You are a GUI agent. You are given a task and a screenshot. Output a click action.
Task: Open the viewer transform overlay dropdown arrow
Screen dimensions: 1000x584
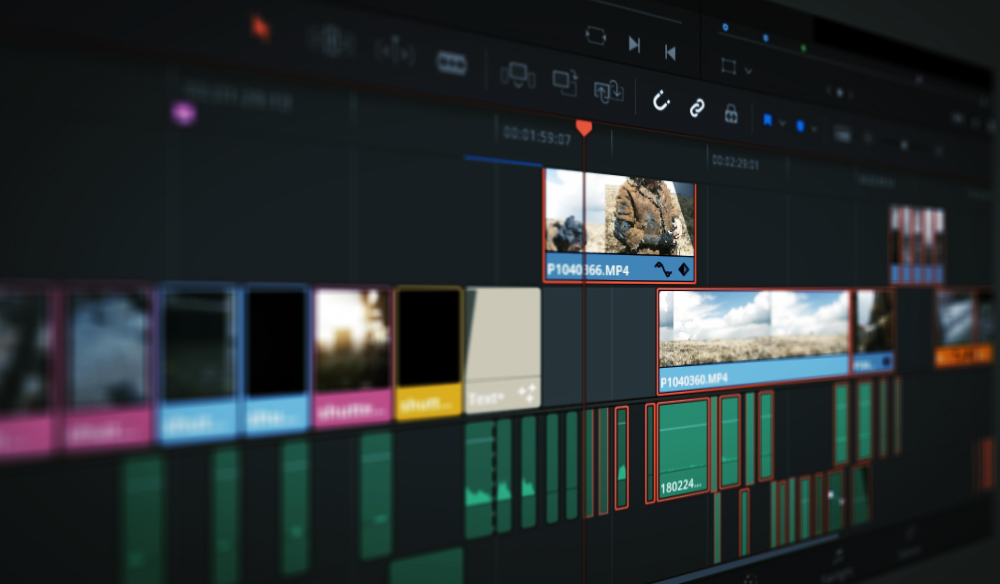[x=748, y=71]
